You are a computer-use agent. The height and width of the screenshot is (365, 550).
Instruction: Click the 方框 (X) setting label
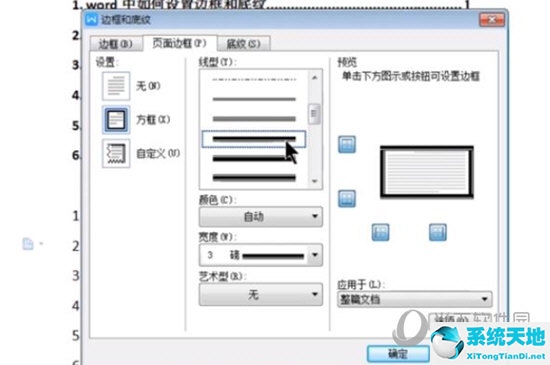(x=153, y=120)
